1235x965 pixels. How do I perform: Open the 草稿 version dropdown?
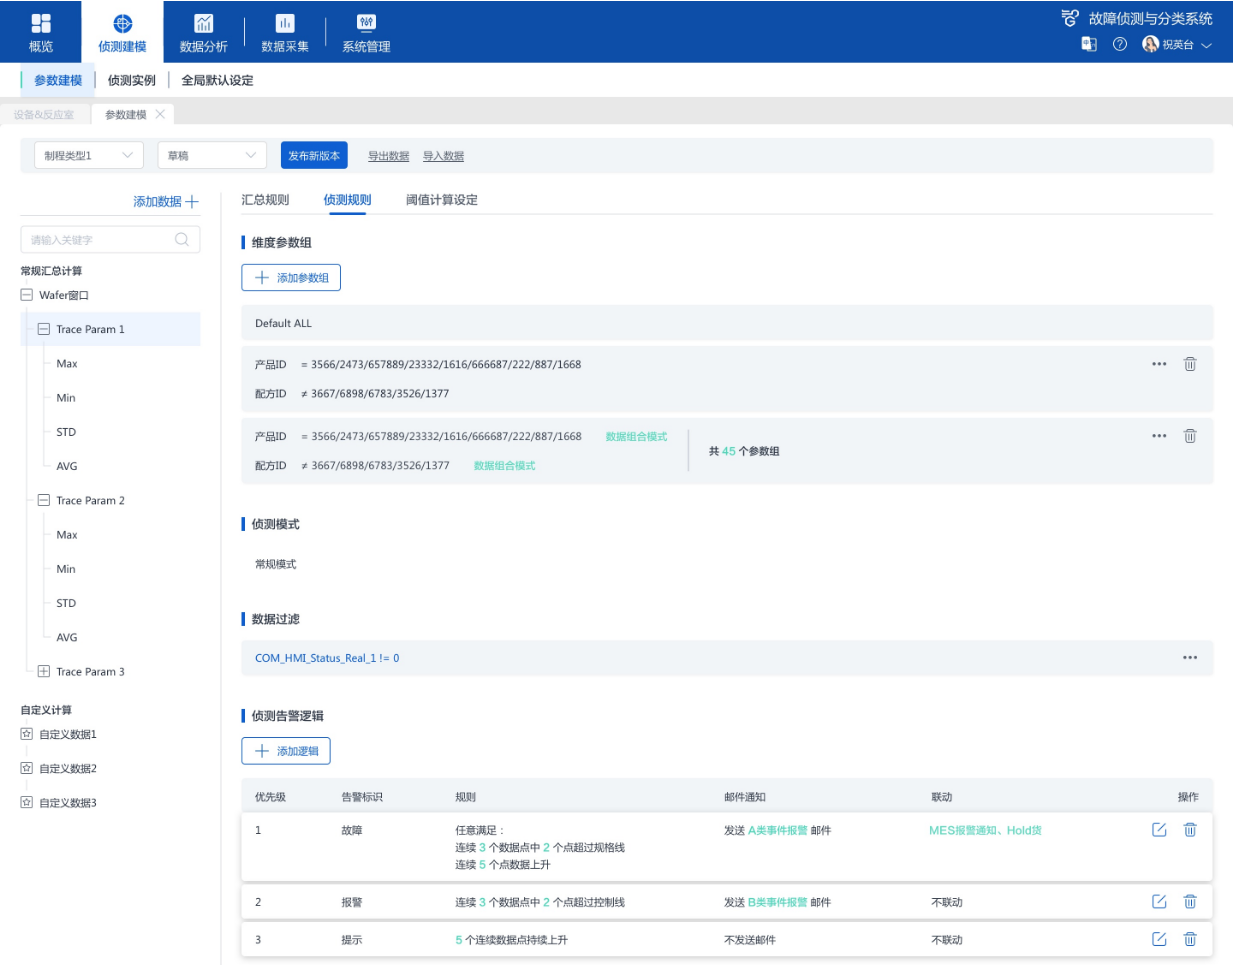click(212, 155)
